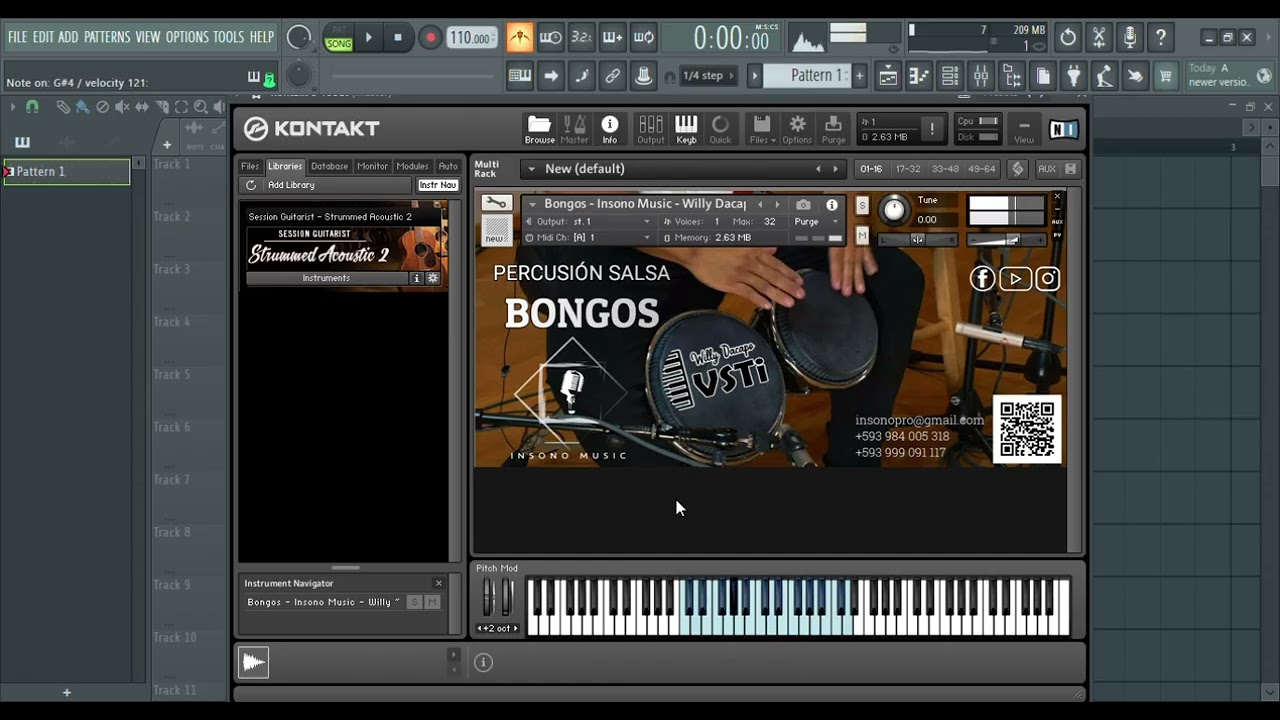1280x720 pixels.
Task: Click Add Library button
Action: (x=291, y=185)
